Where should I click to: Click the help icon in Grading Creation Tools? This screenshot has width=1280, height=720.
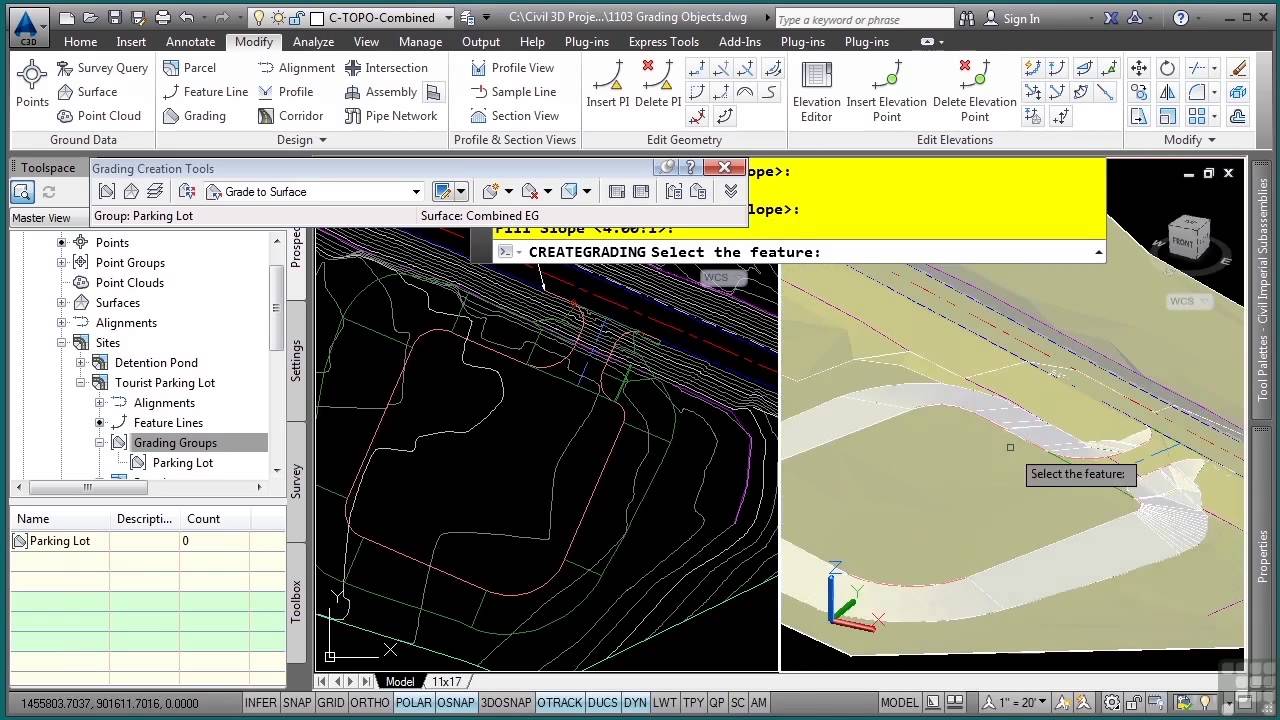689,168
